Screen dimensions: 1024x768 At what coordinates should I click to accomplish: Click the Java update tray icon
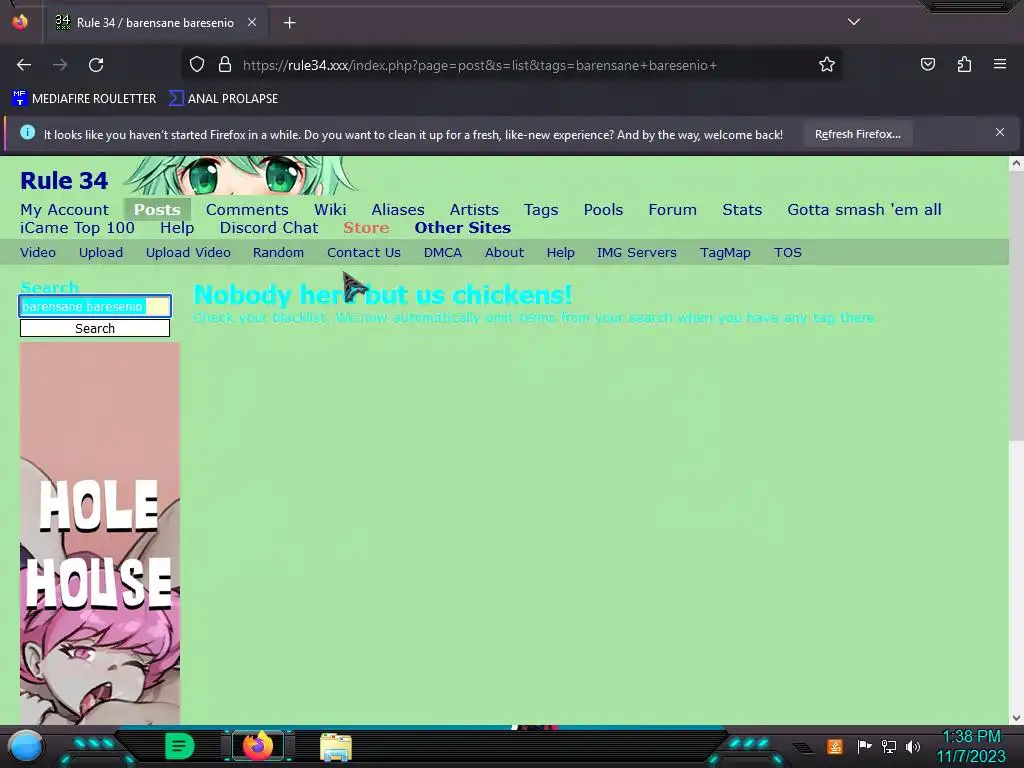pos(835,746)
